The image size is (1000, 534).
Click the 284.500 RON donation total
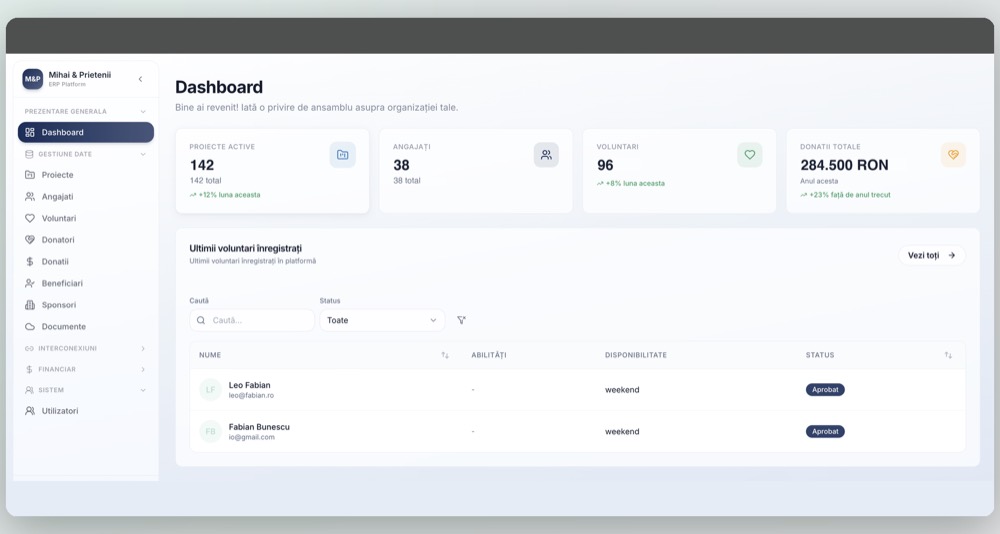(x=844, y=165)
